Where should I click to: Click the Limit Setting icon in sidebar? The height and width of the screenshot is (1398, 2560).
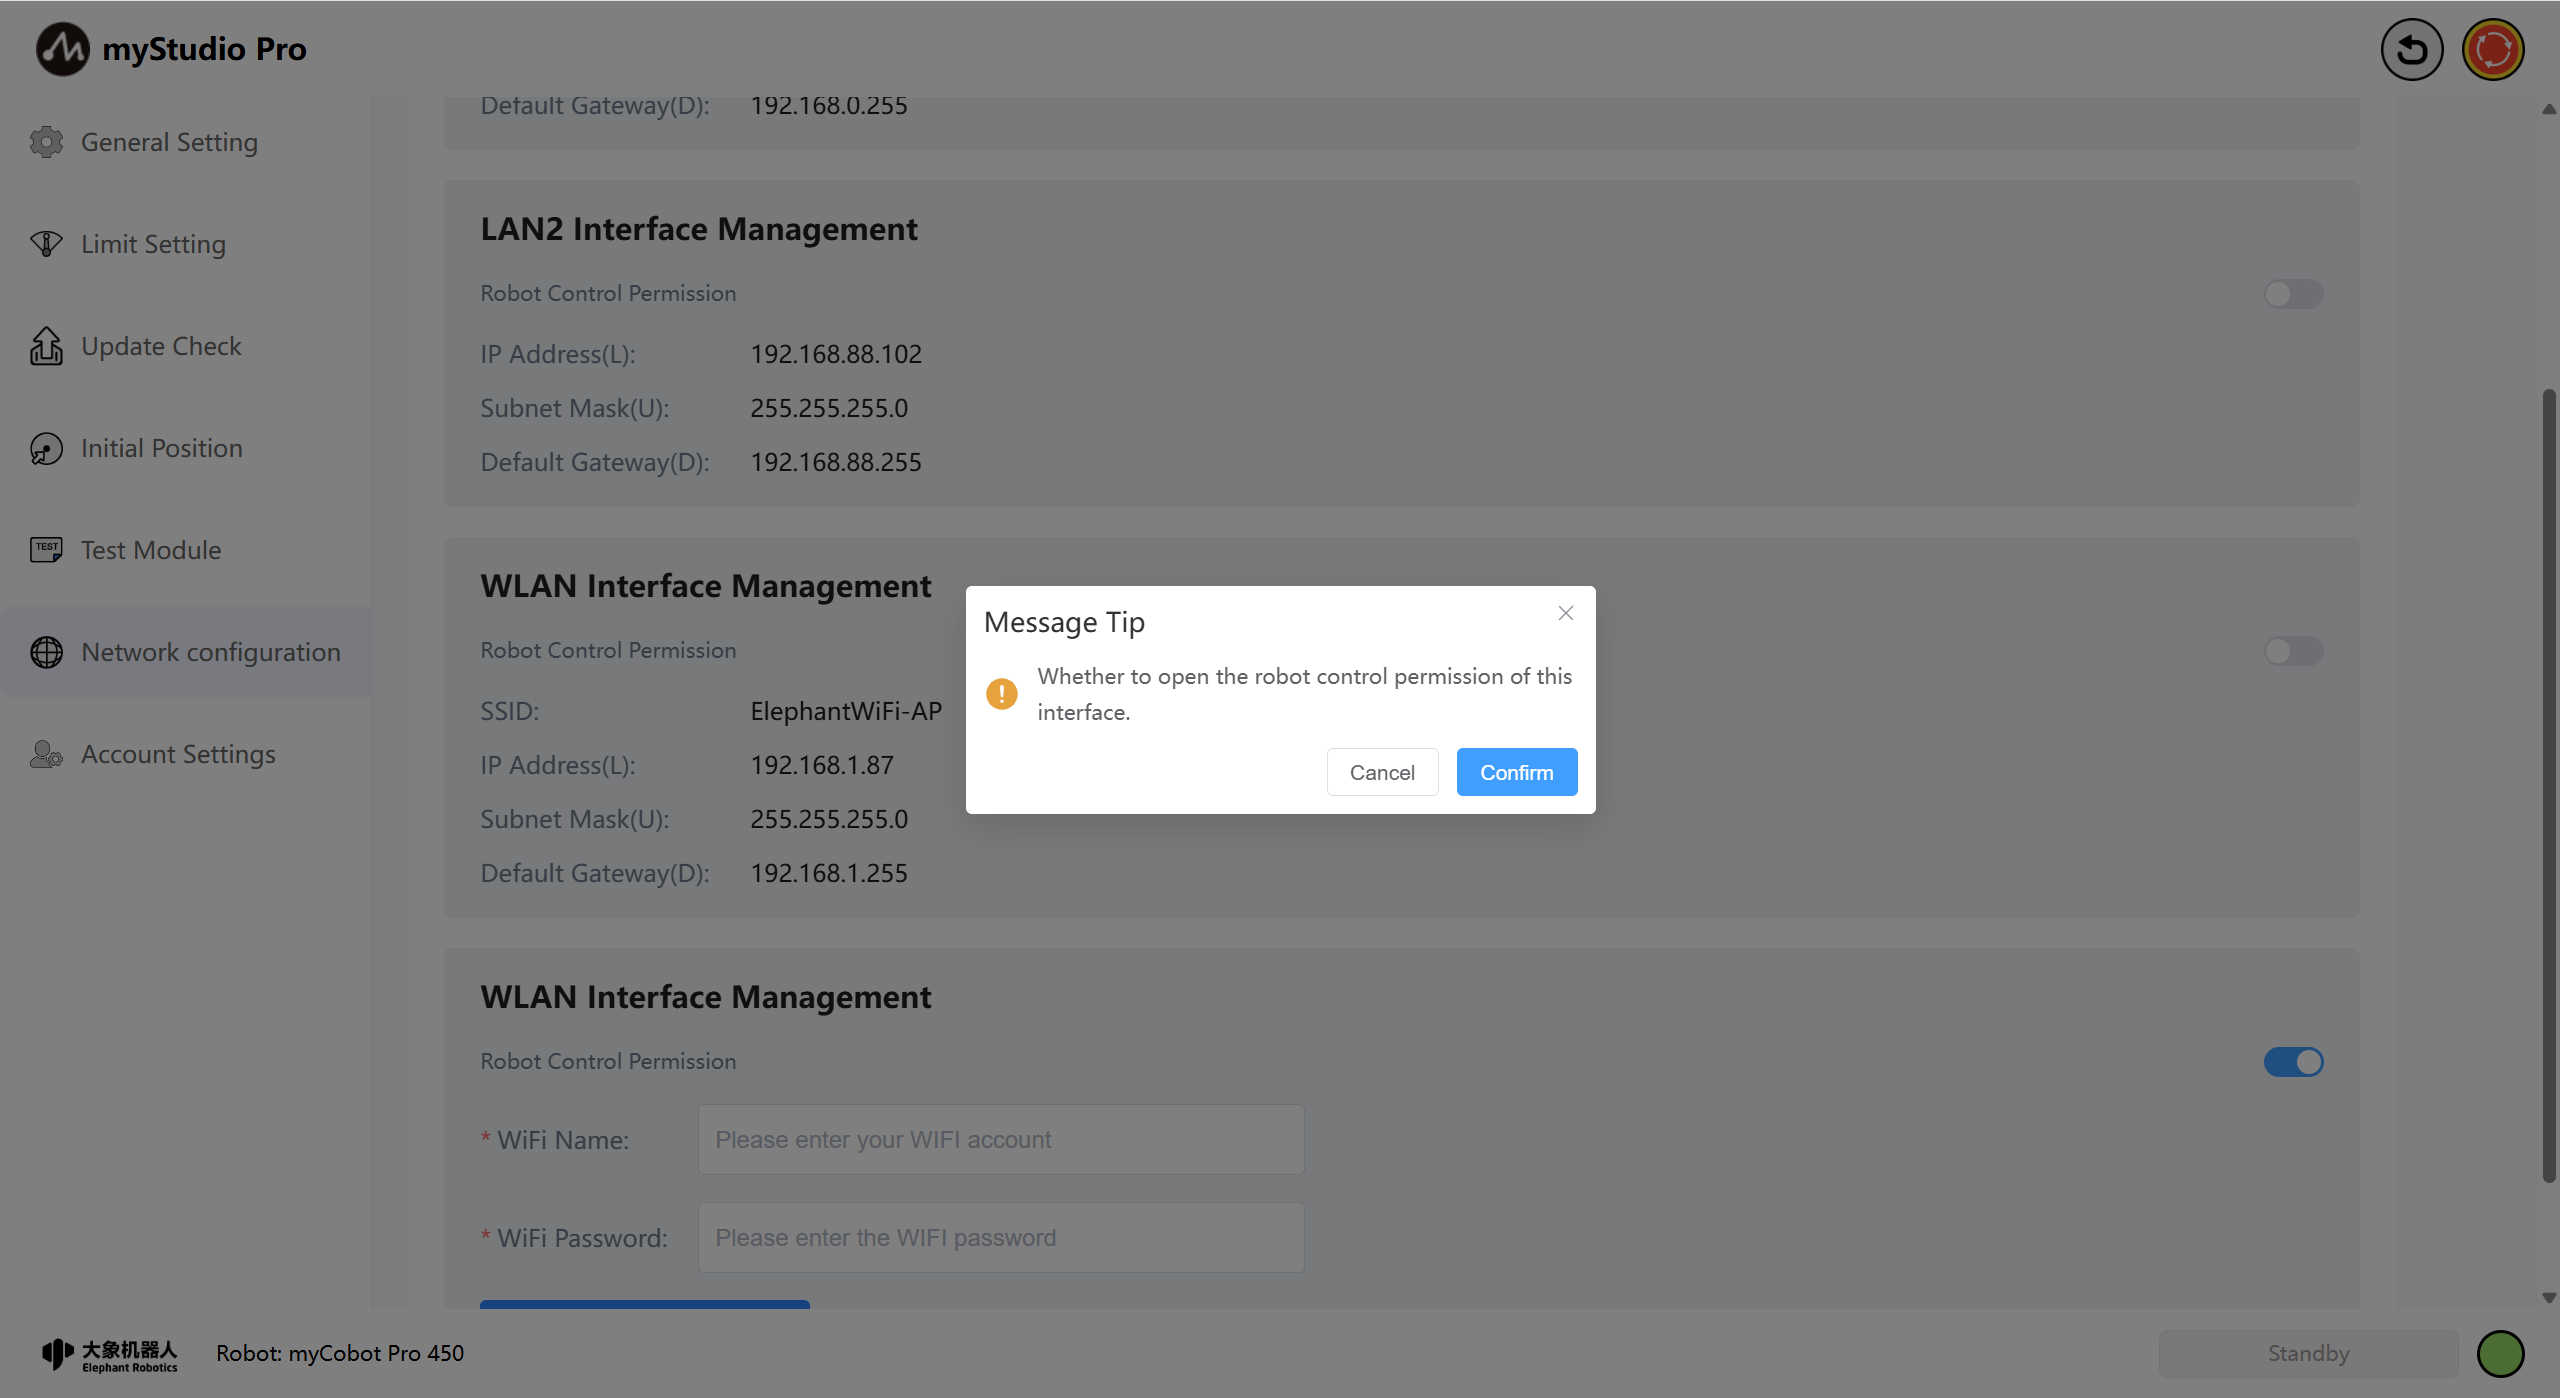click(x=46, y=244)
